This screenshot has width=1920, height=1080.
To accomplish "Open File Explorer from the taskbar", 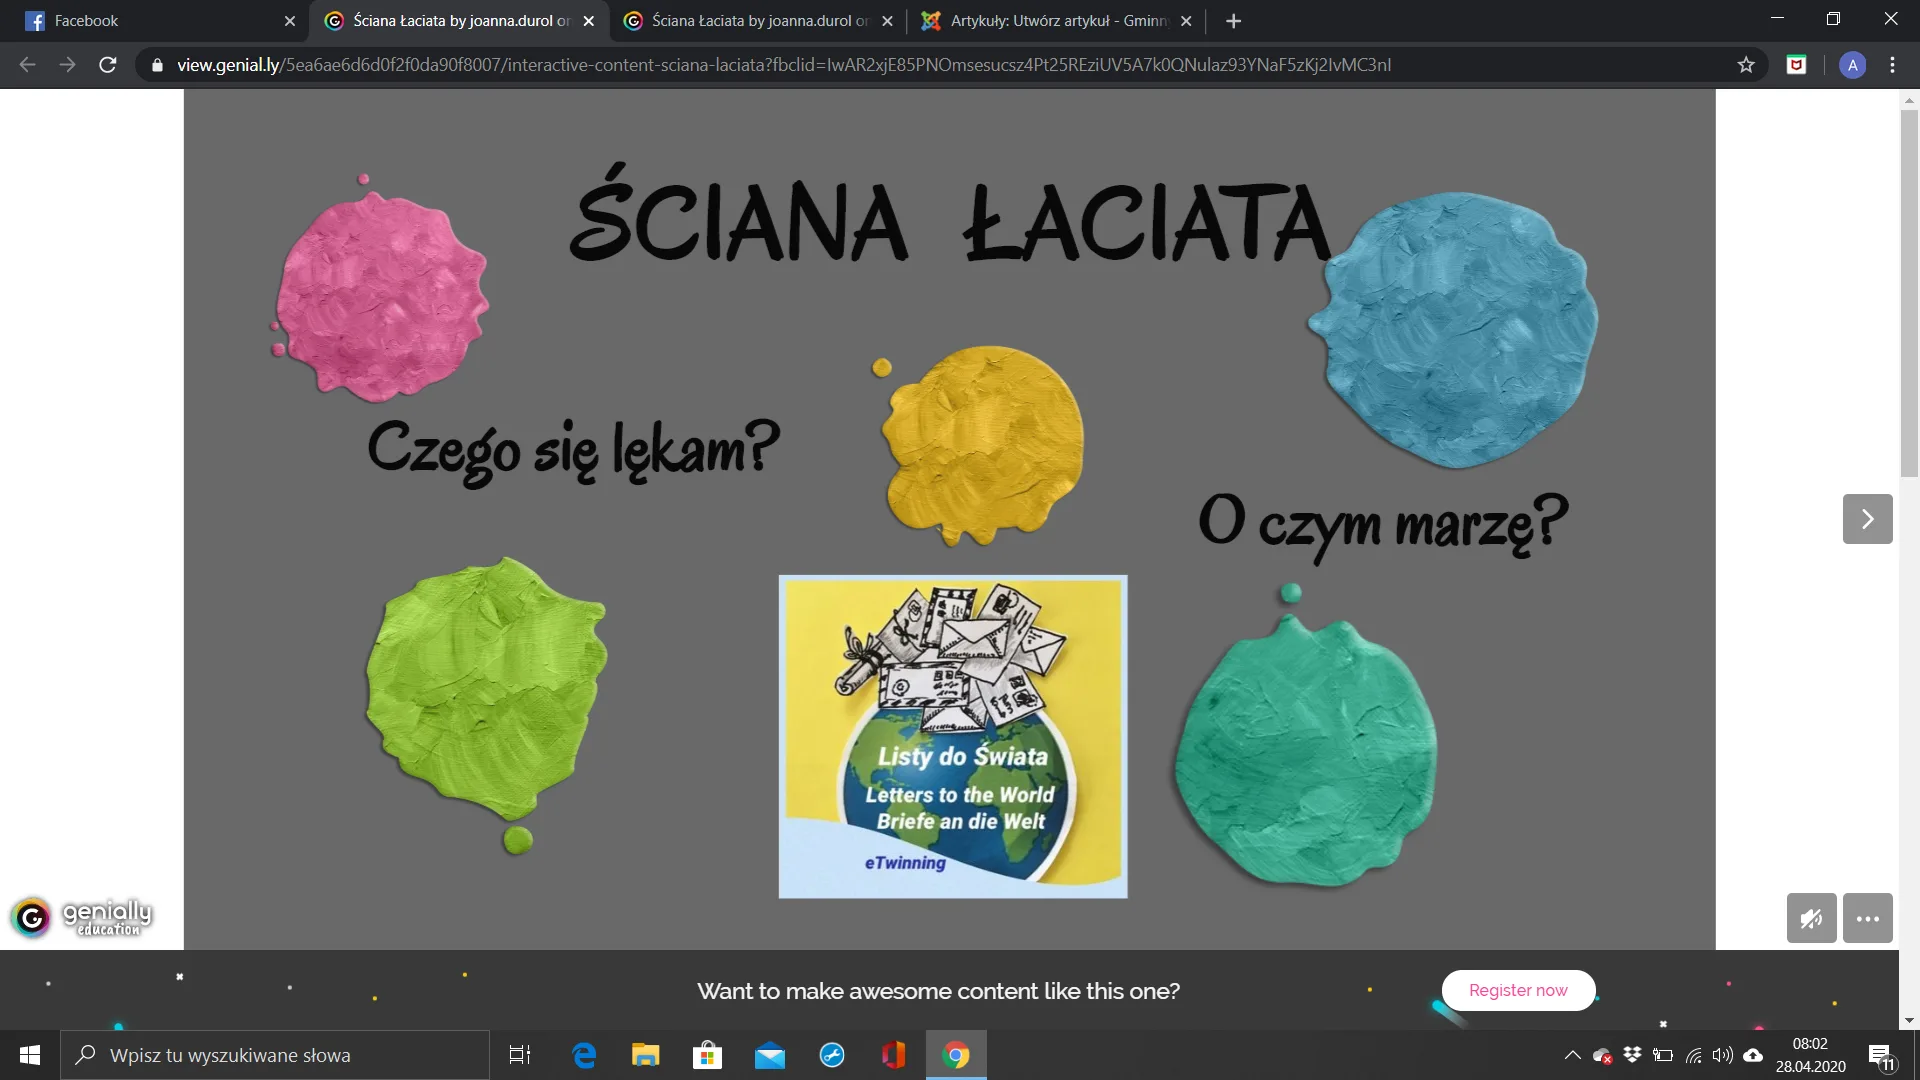I will [x=646, y=1054].
